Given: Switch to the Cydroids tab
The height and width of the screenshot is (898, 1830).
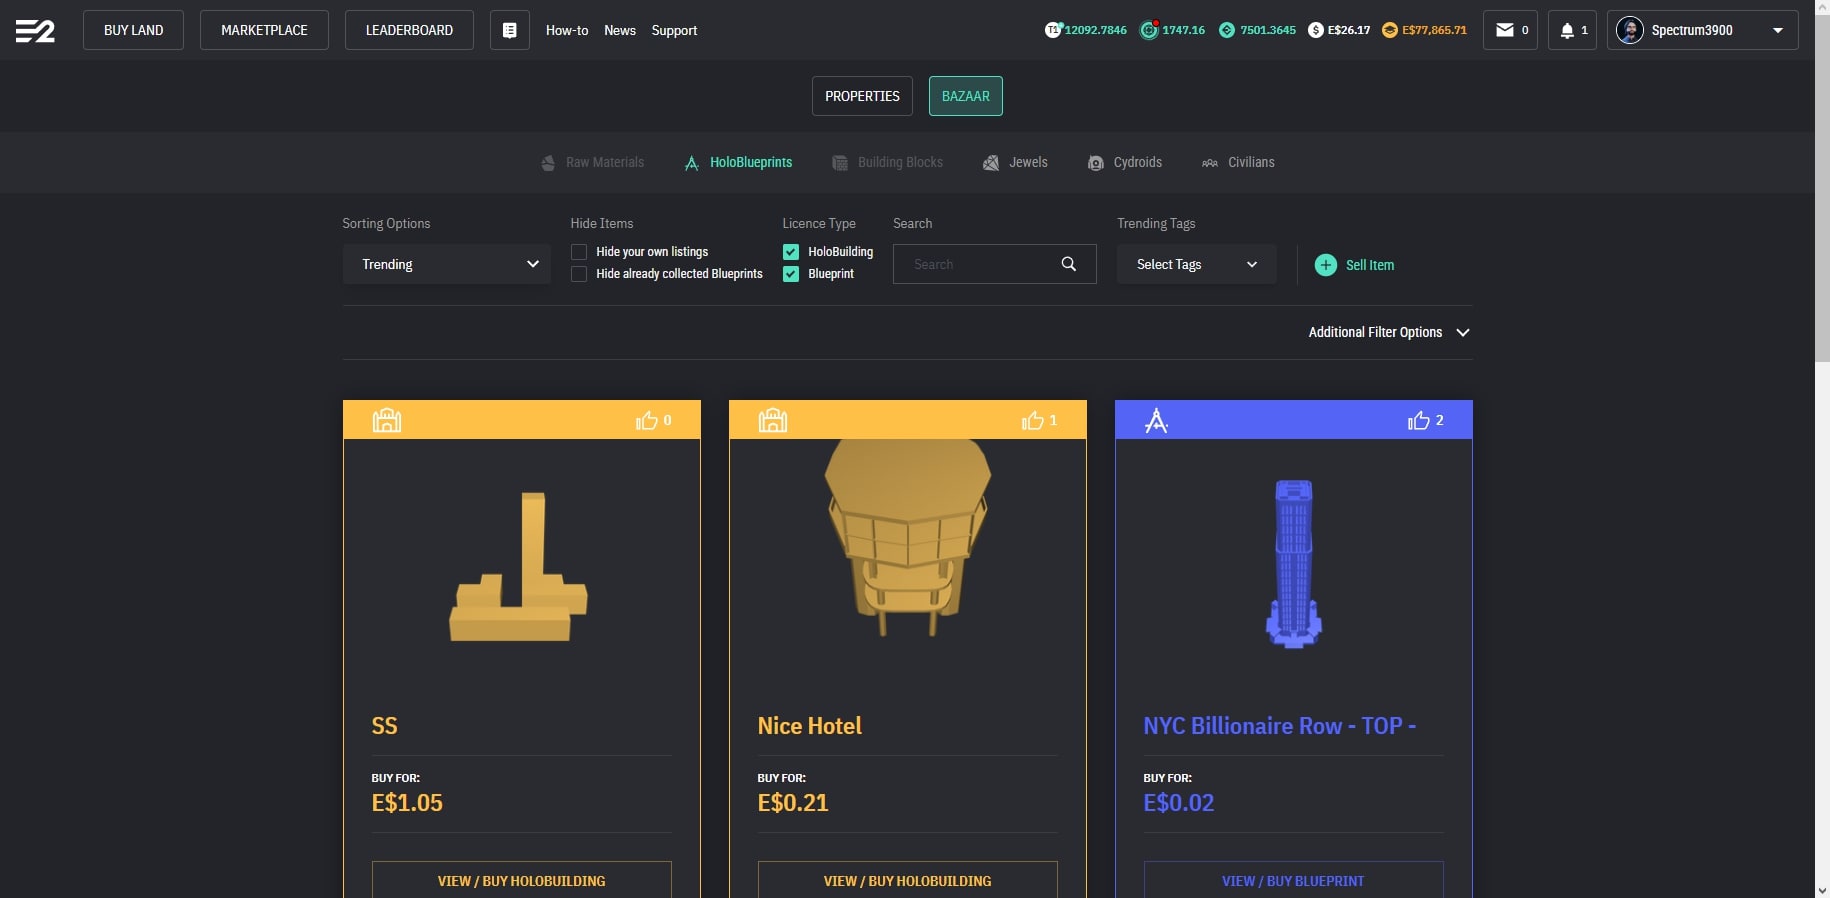Looking at the screenshot, I should pos(1125,162).
